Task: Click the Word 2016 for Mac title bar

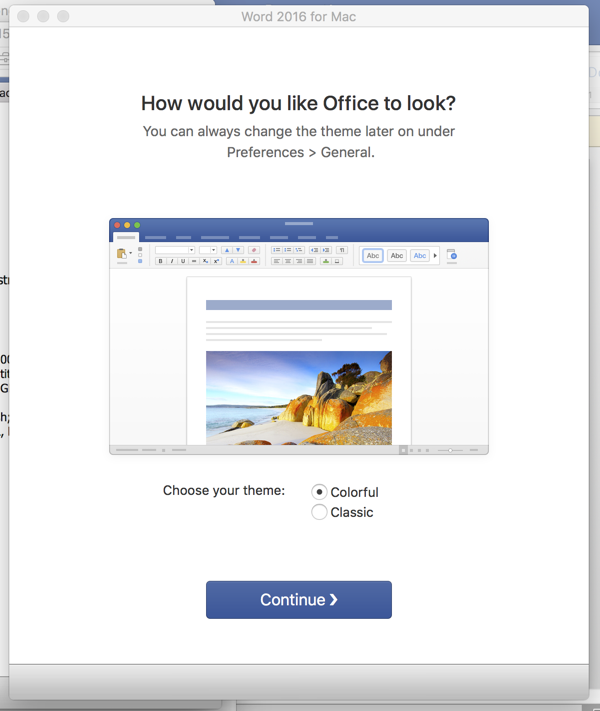Action: pos(298,17)
